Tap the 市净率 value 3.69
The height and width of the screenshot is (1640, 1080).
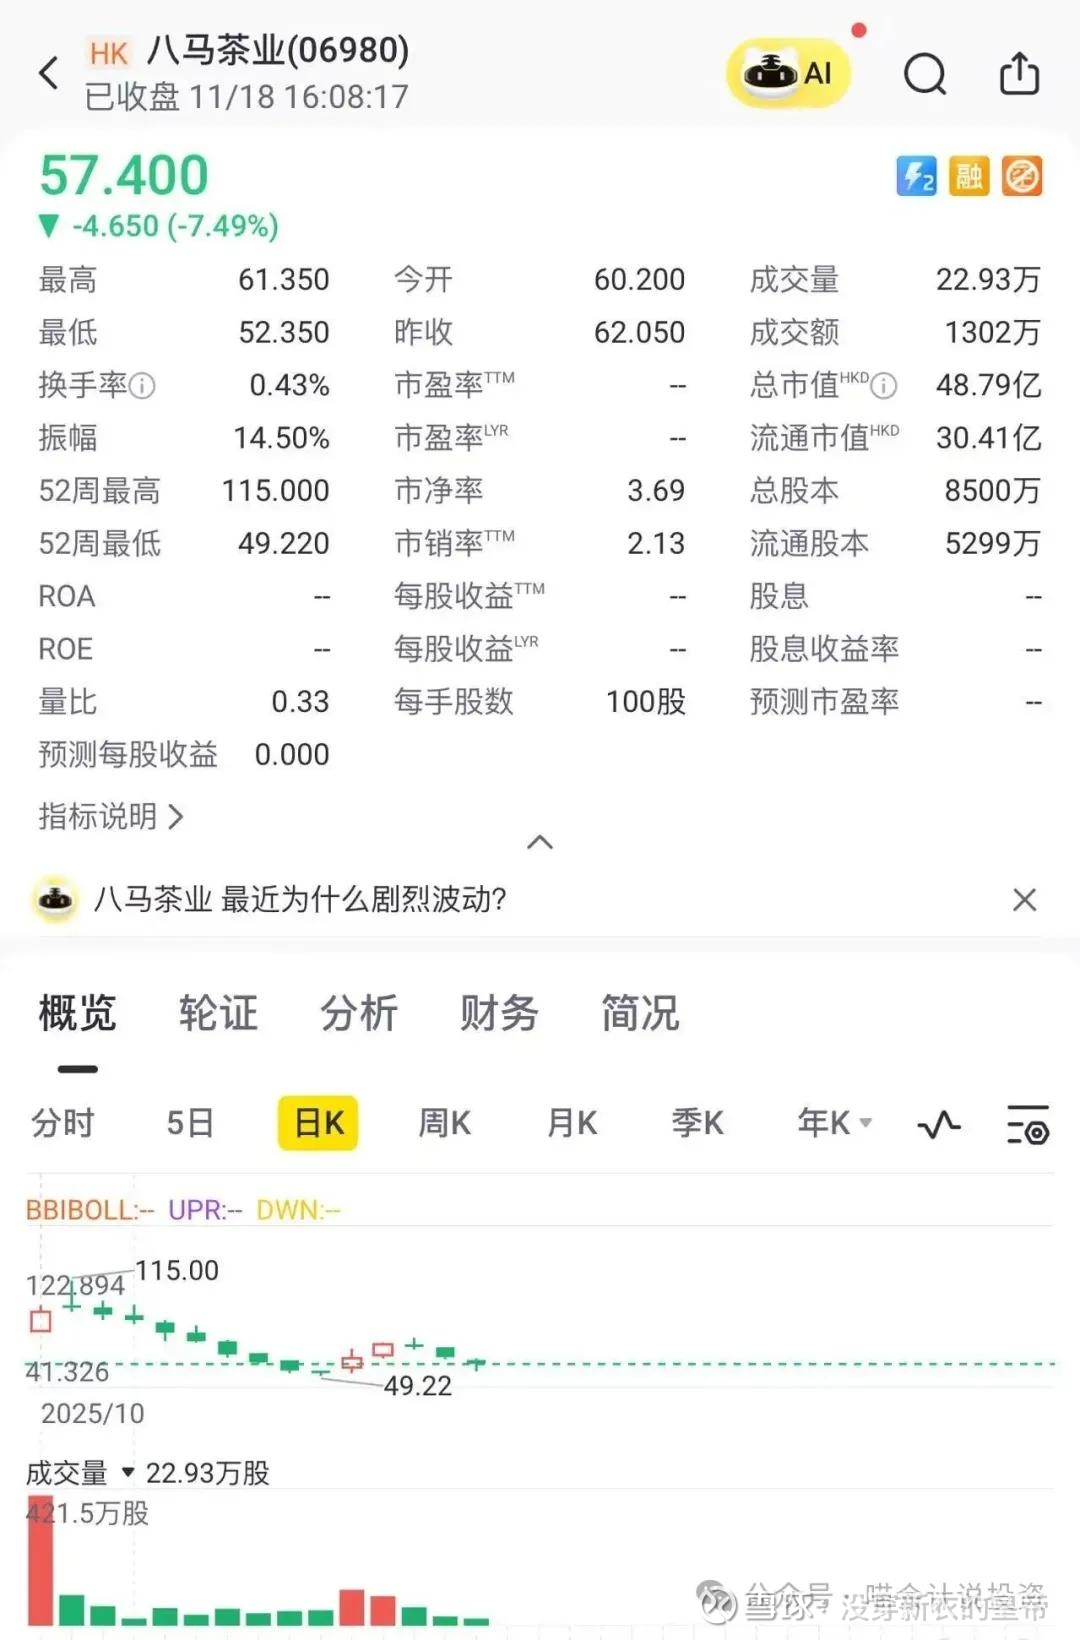tap(656, 491)
